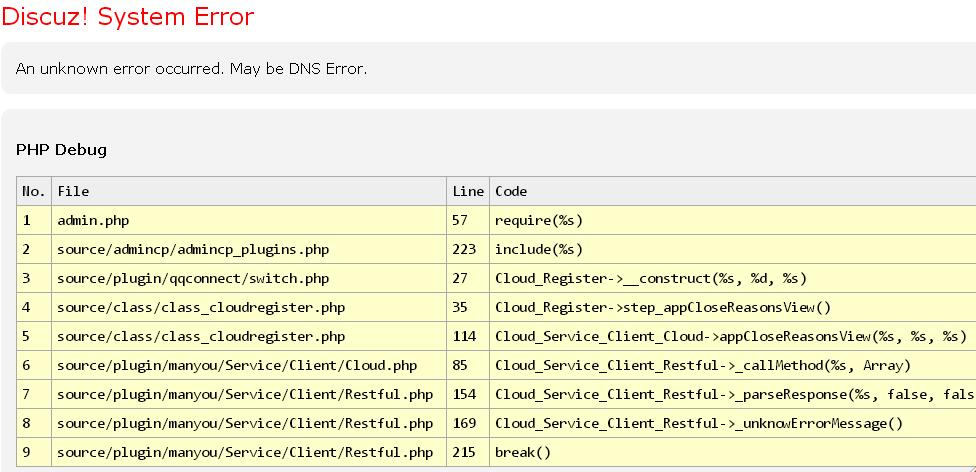Select the 'break()' code cell

[x=733, y=452]
